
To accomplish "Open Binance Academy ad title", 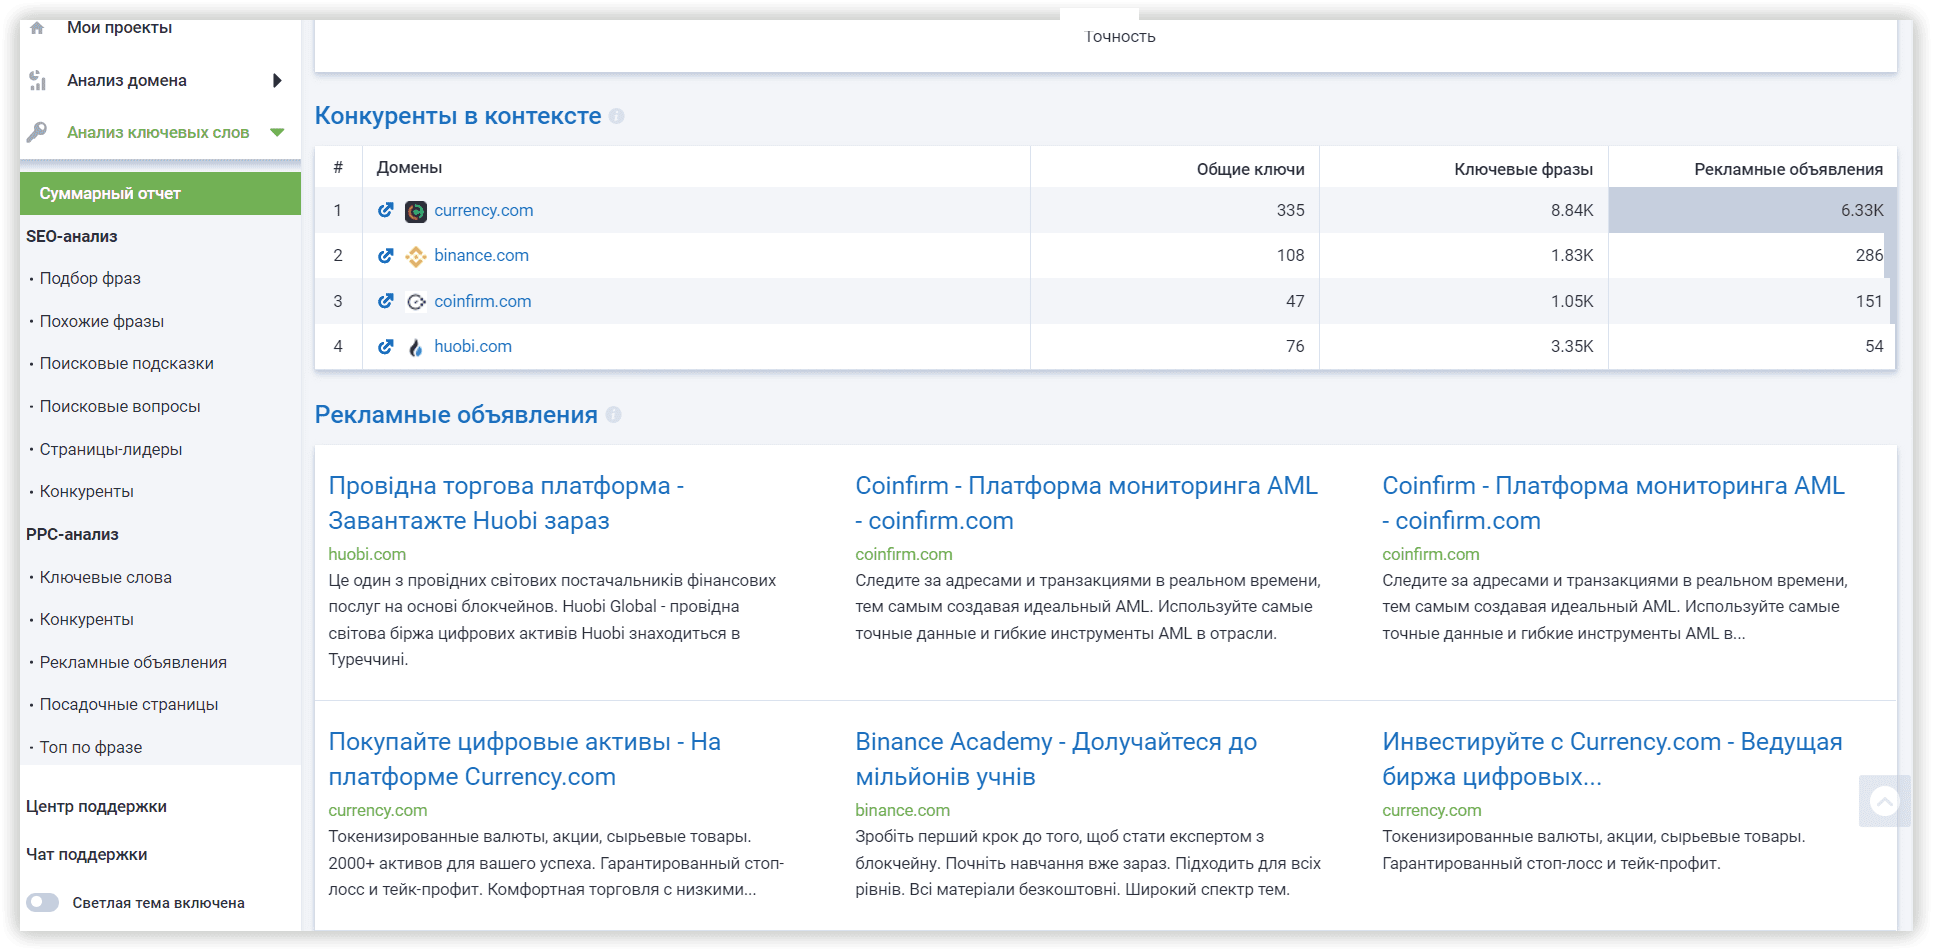I will click(x=1056, y=759).
